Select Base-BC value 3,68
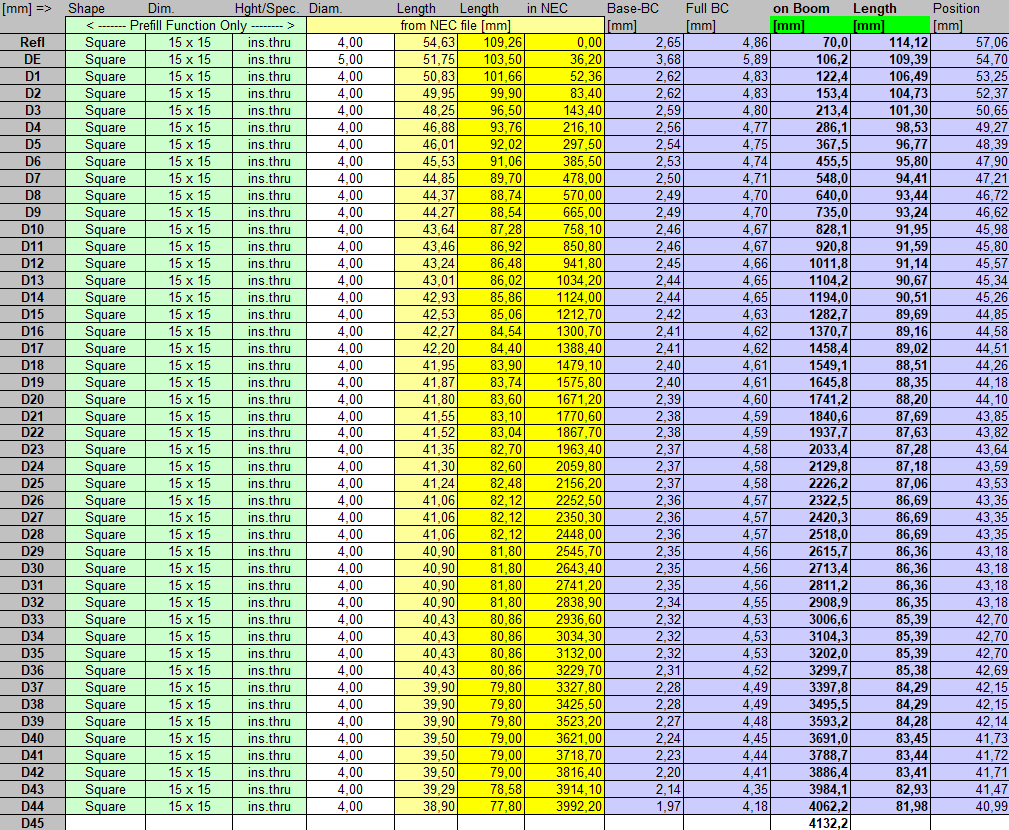The image size is (1009, 830). (644, 59)
